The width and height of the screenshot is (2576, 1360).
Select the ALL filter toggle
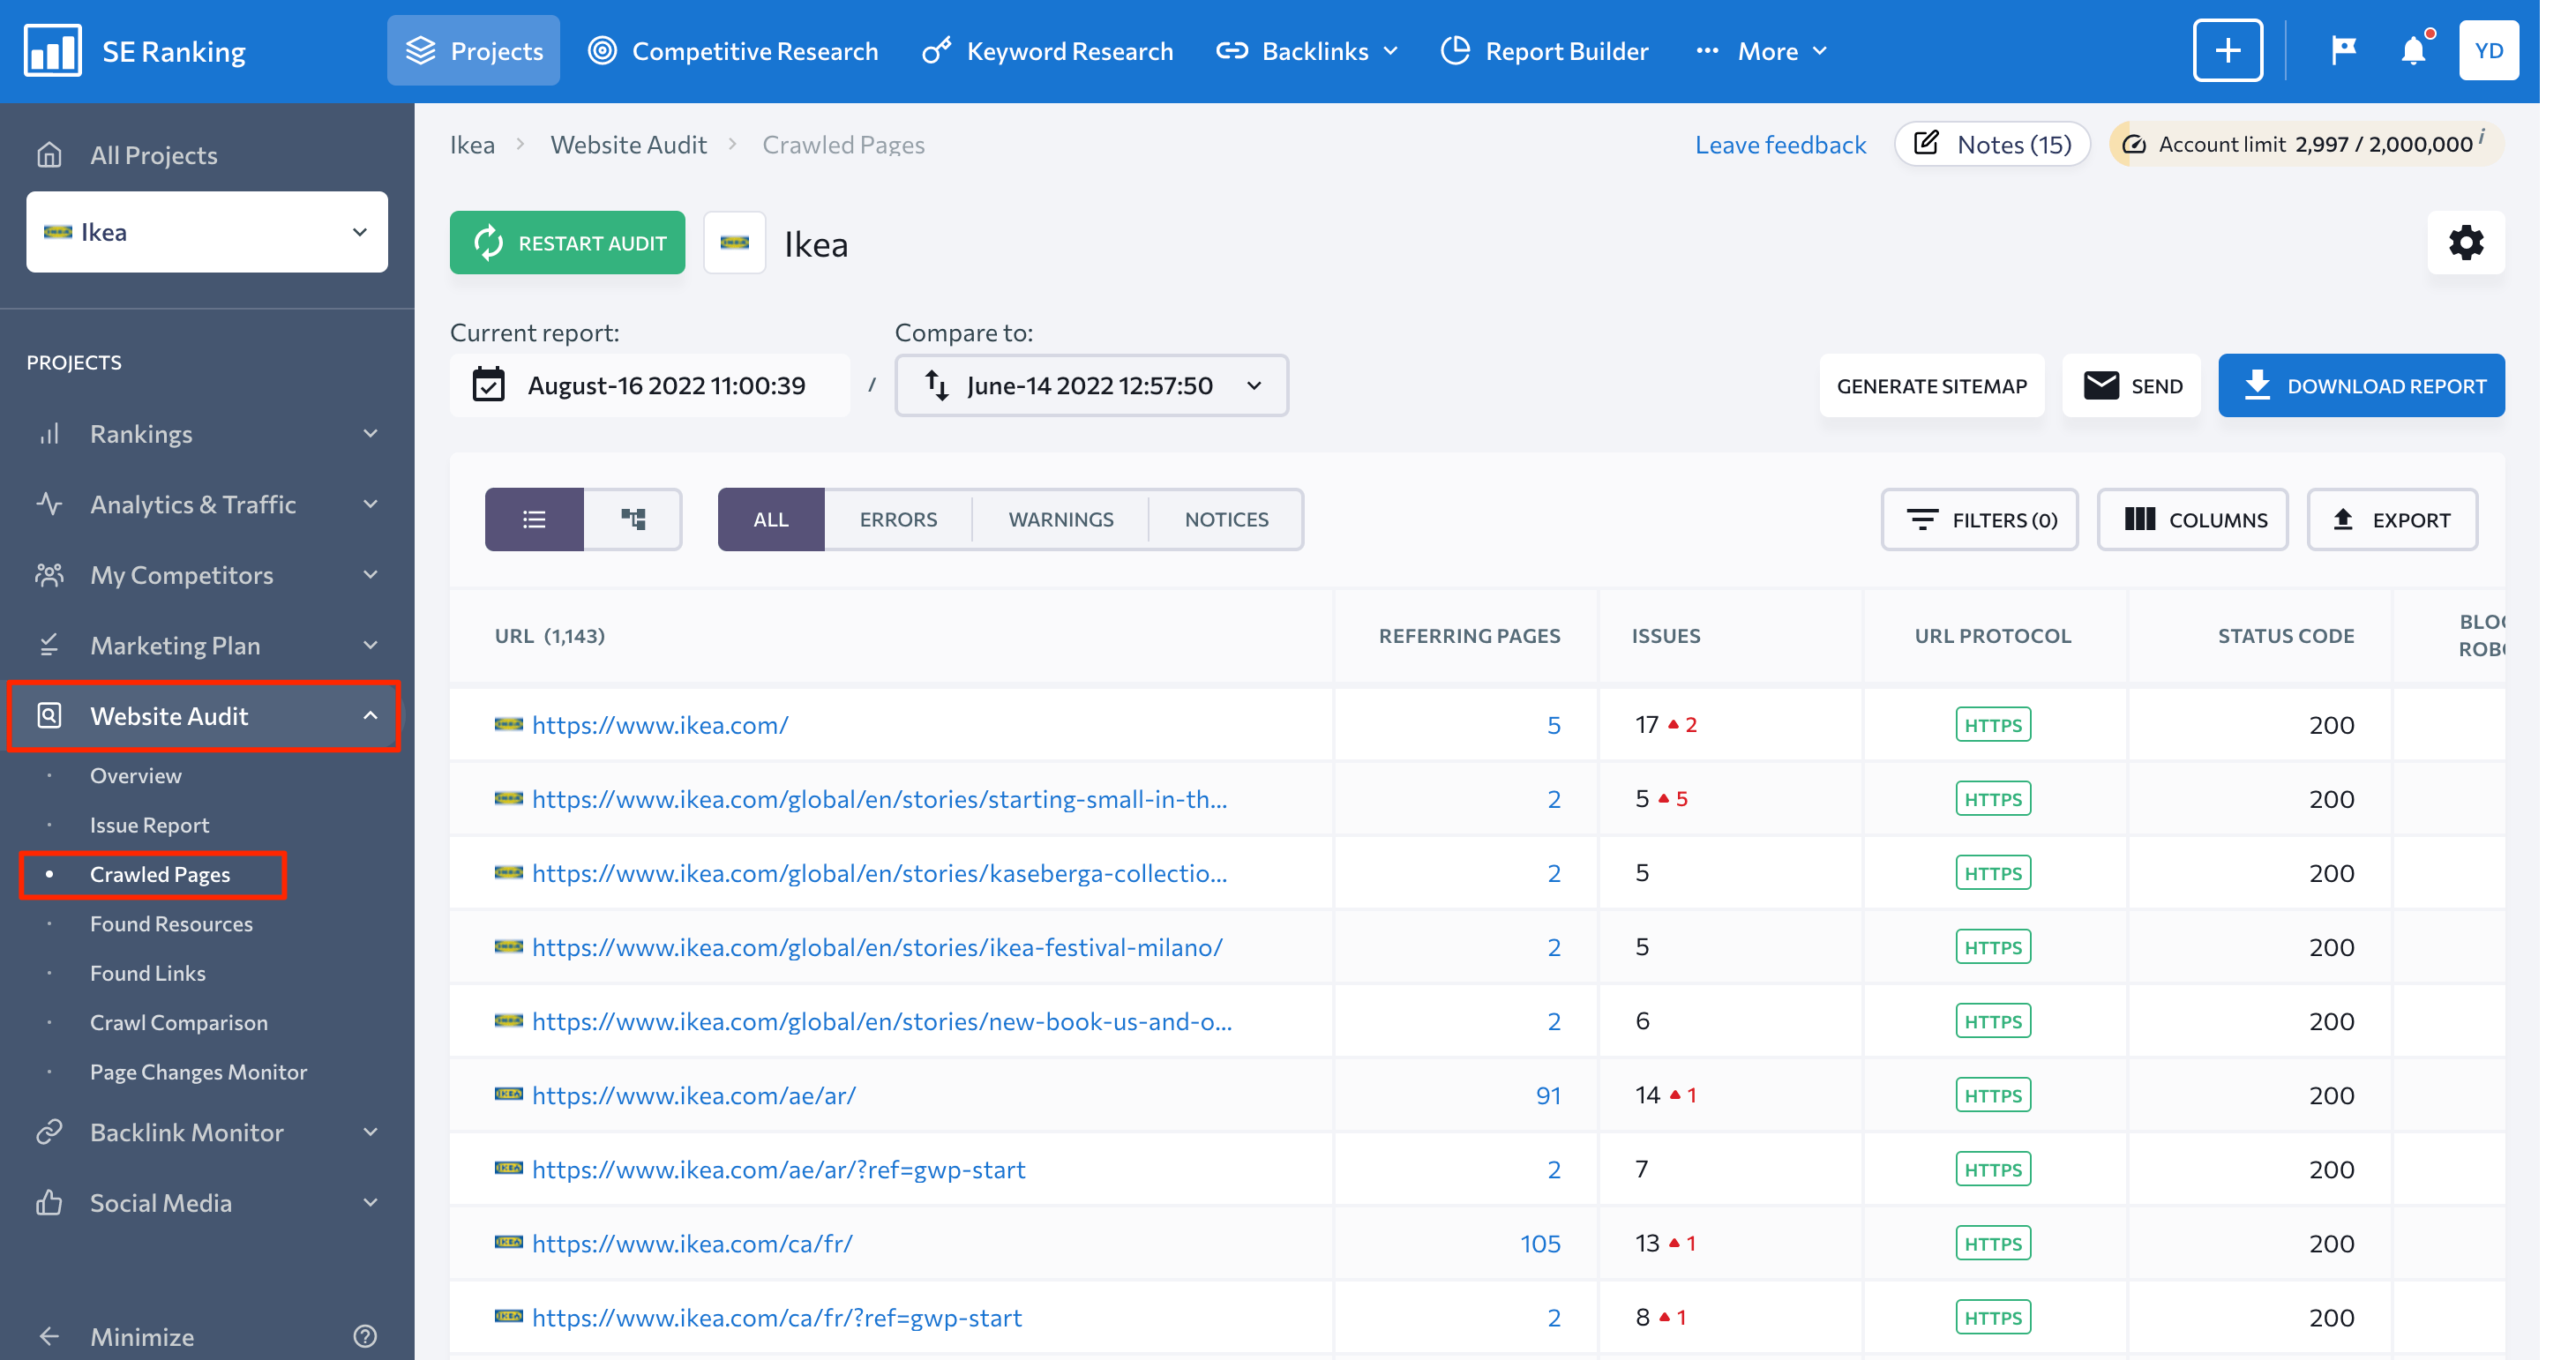tap(768, 518)
